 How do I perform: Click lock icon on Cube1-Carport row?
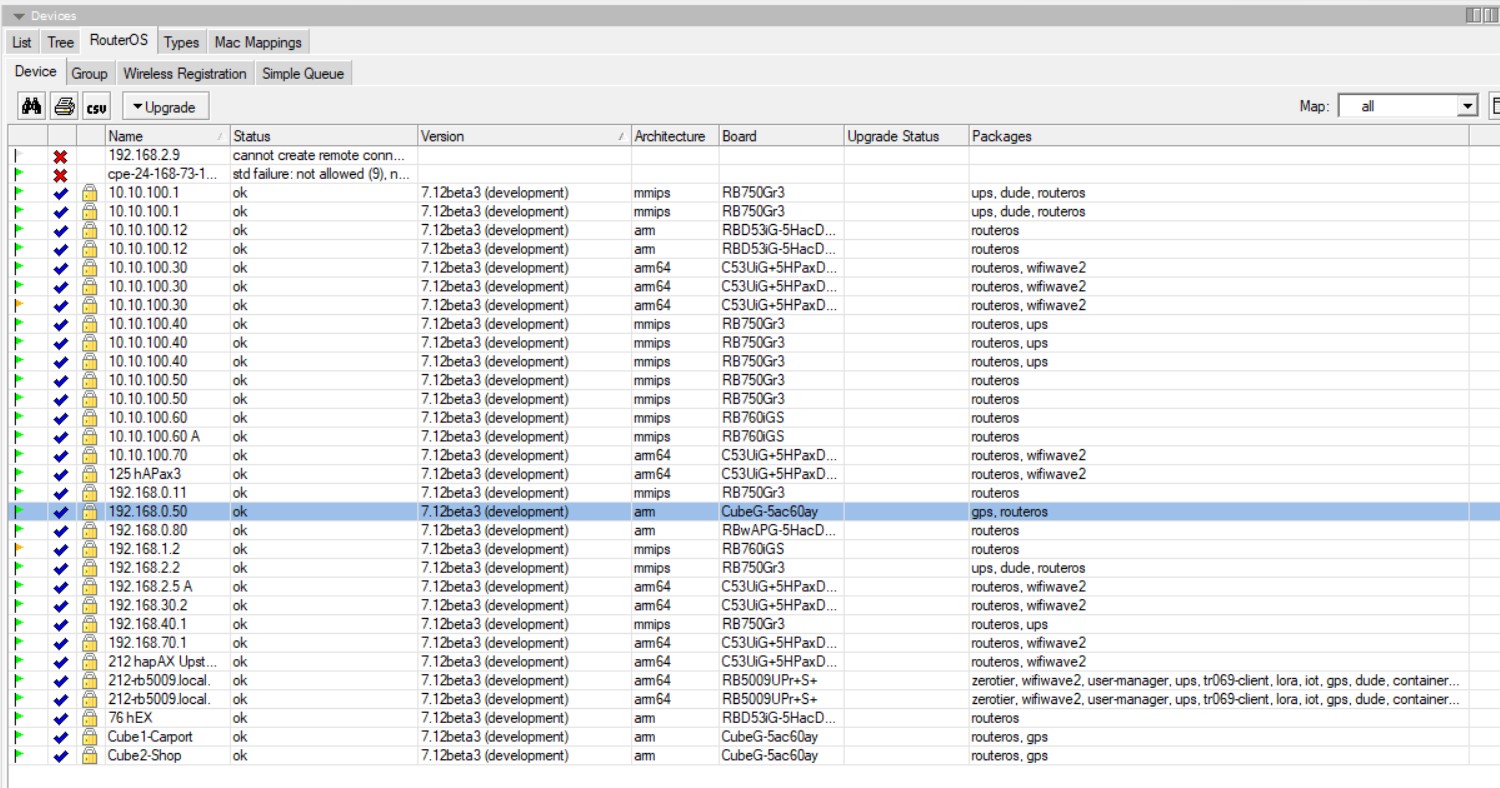tap(90, 737)
